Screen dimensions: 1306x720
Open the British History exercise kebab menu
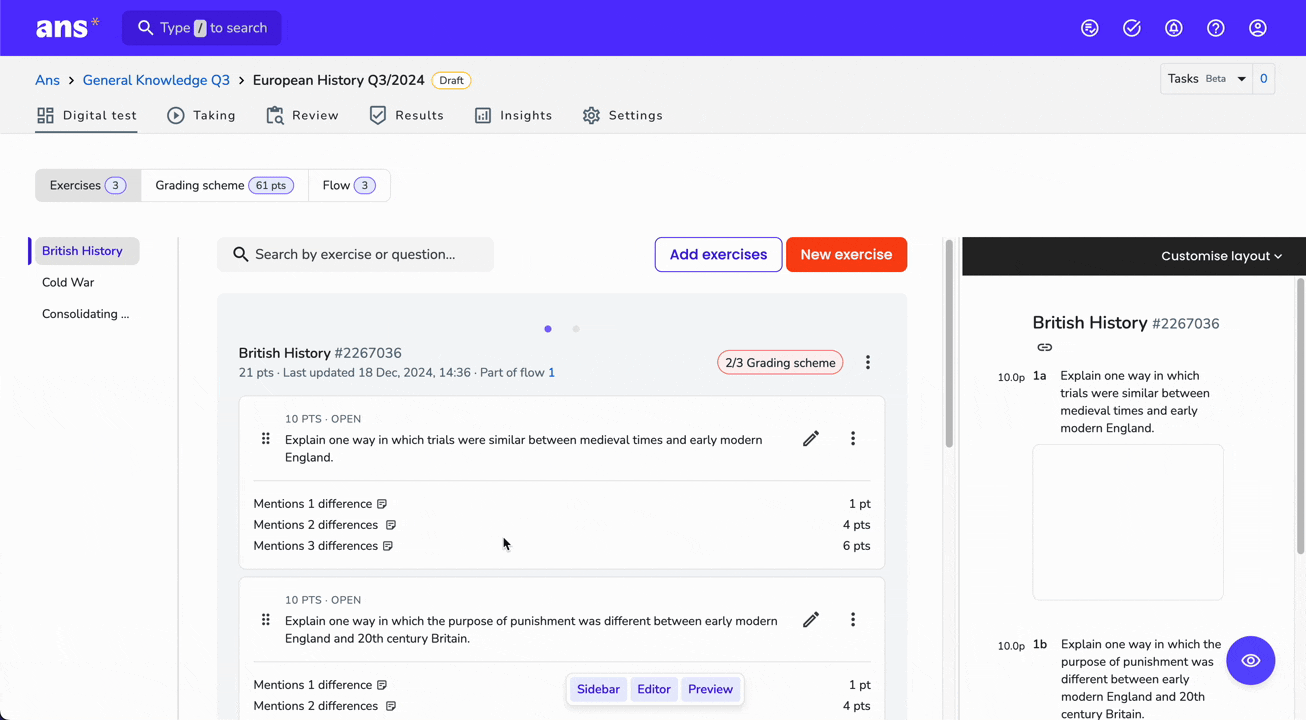(868, 362)
